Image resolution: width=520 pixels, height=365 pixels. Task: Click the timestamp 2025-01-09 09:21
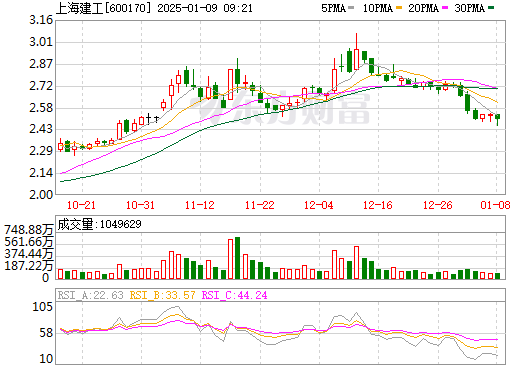[205, 8]
